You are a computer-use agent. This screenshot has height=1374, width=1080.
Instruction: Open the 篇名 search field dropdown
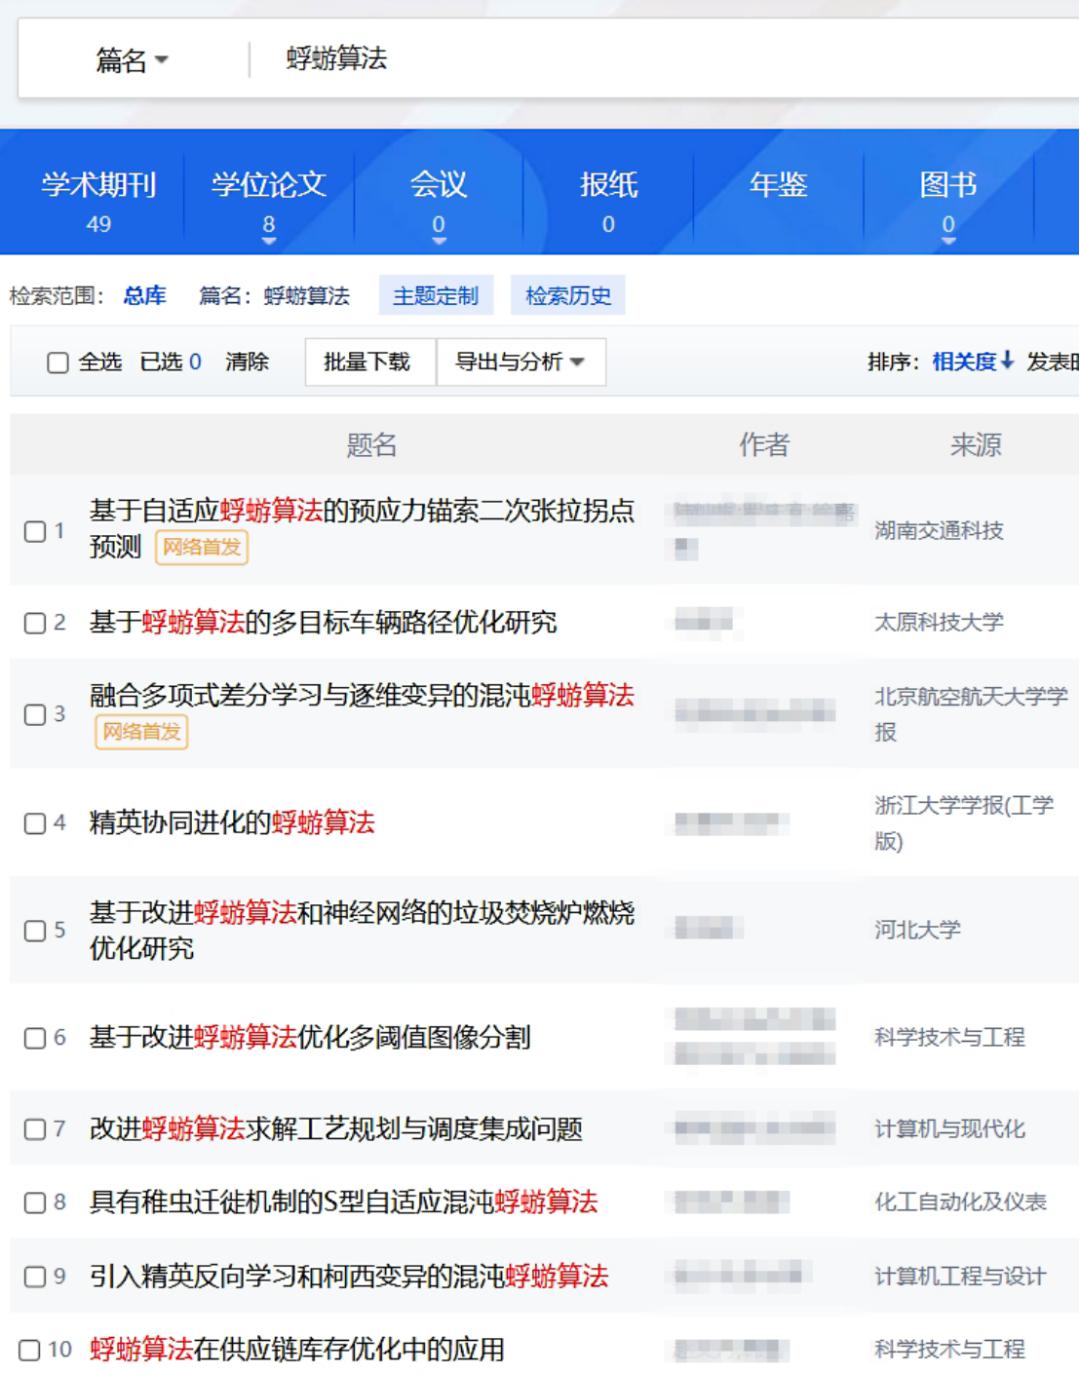coord(131,61)
